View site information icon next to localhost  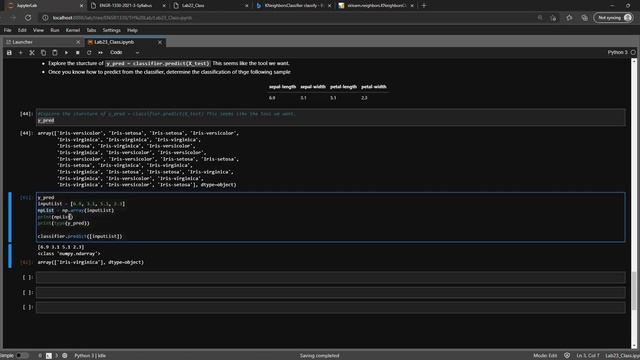(45, 18)
